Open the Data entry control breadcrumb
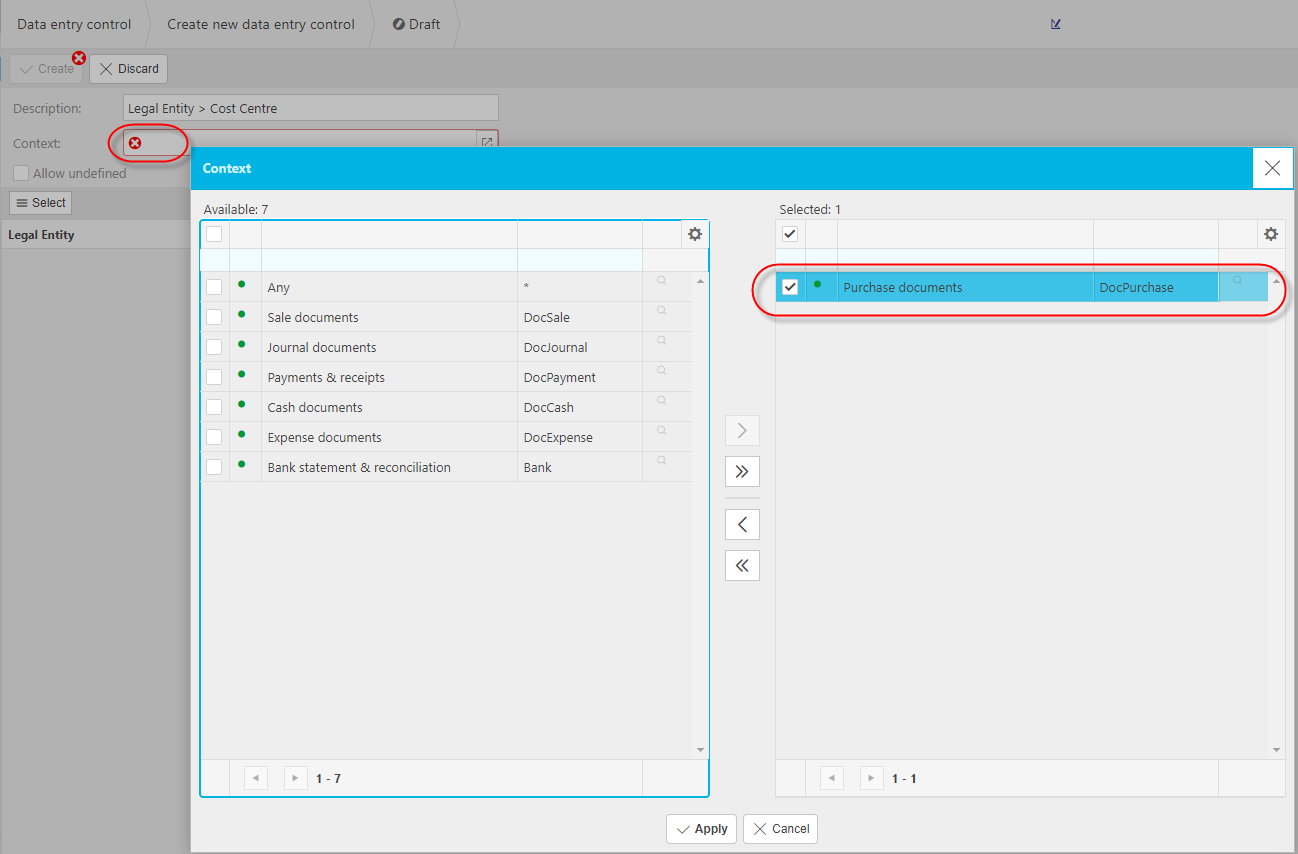Viewport: 1298px width, 854px height. coord(74,24)
